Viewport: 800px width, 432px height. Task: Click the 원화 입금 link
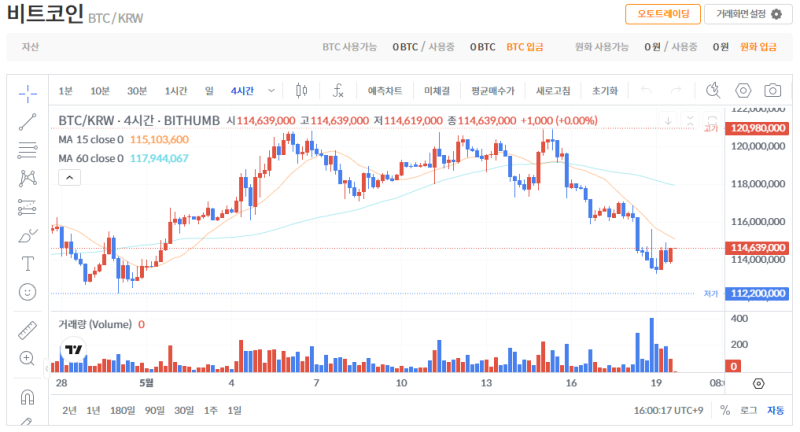point(758,47)
